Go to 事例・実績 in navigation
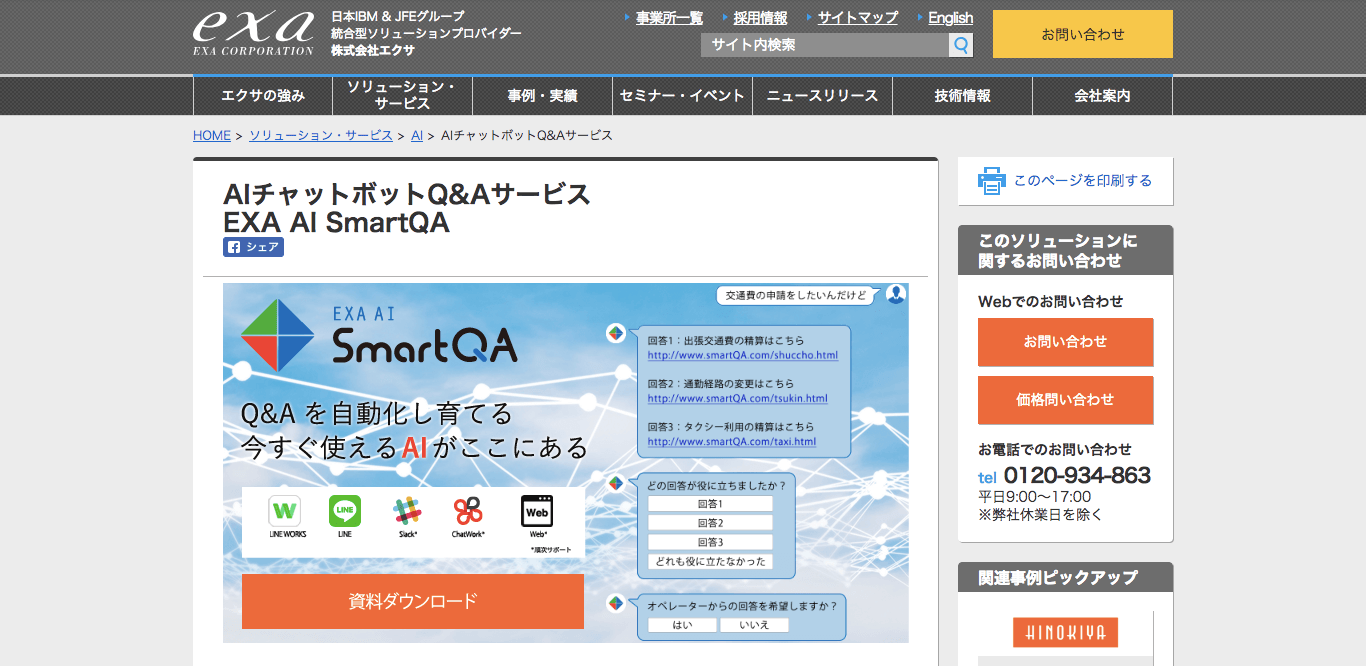The image size is (1366, 666). pyautogui.click(x=542, y=96)
